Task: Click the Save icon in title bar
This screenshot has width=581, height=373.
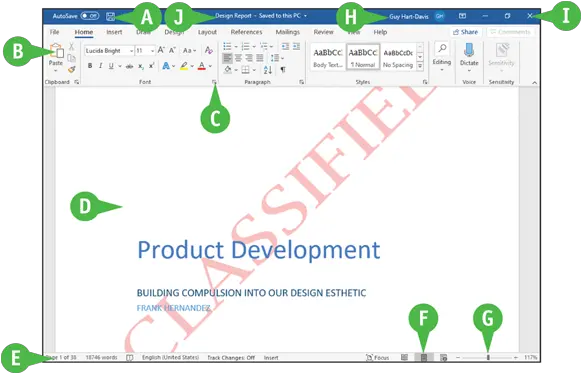Action: (110, 16)
